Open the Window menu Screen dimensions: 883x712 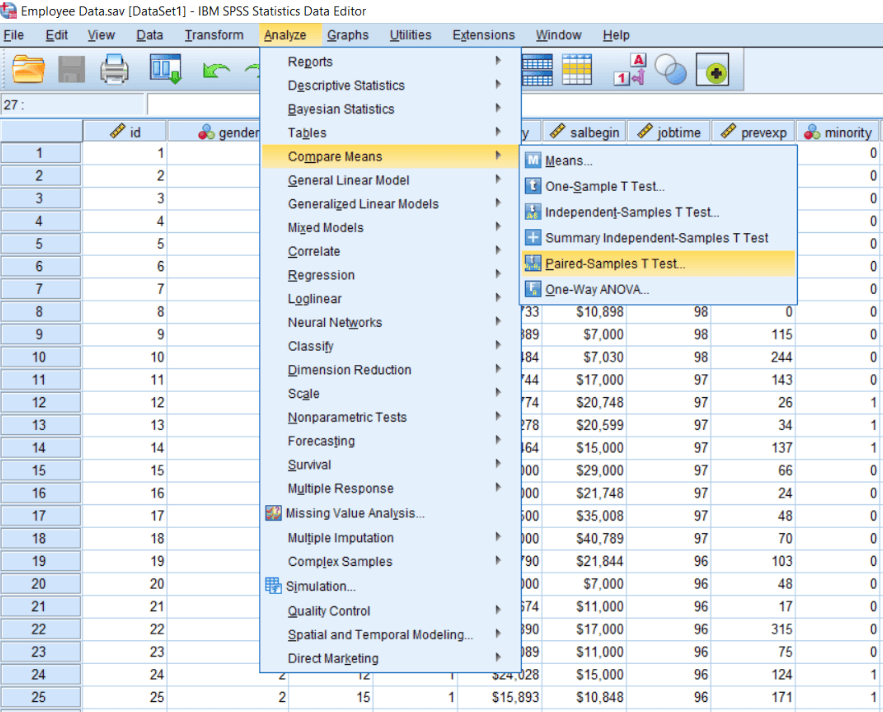tap(558, 35)
